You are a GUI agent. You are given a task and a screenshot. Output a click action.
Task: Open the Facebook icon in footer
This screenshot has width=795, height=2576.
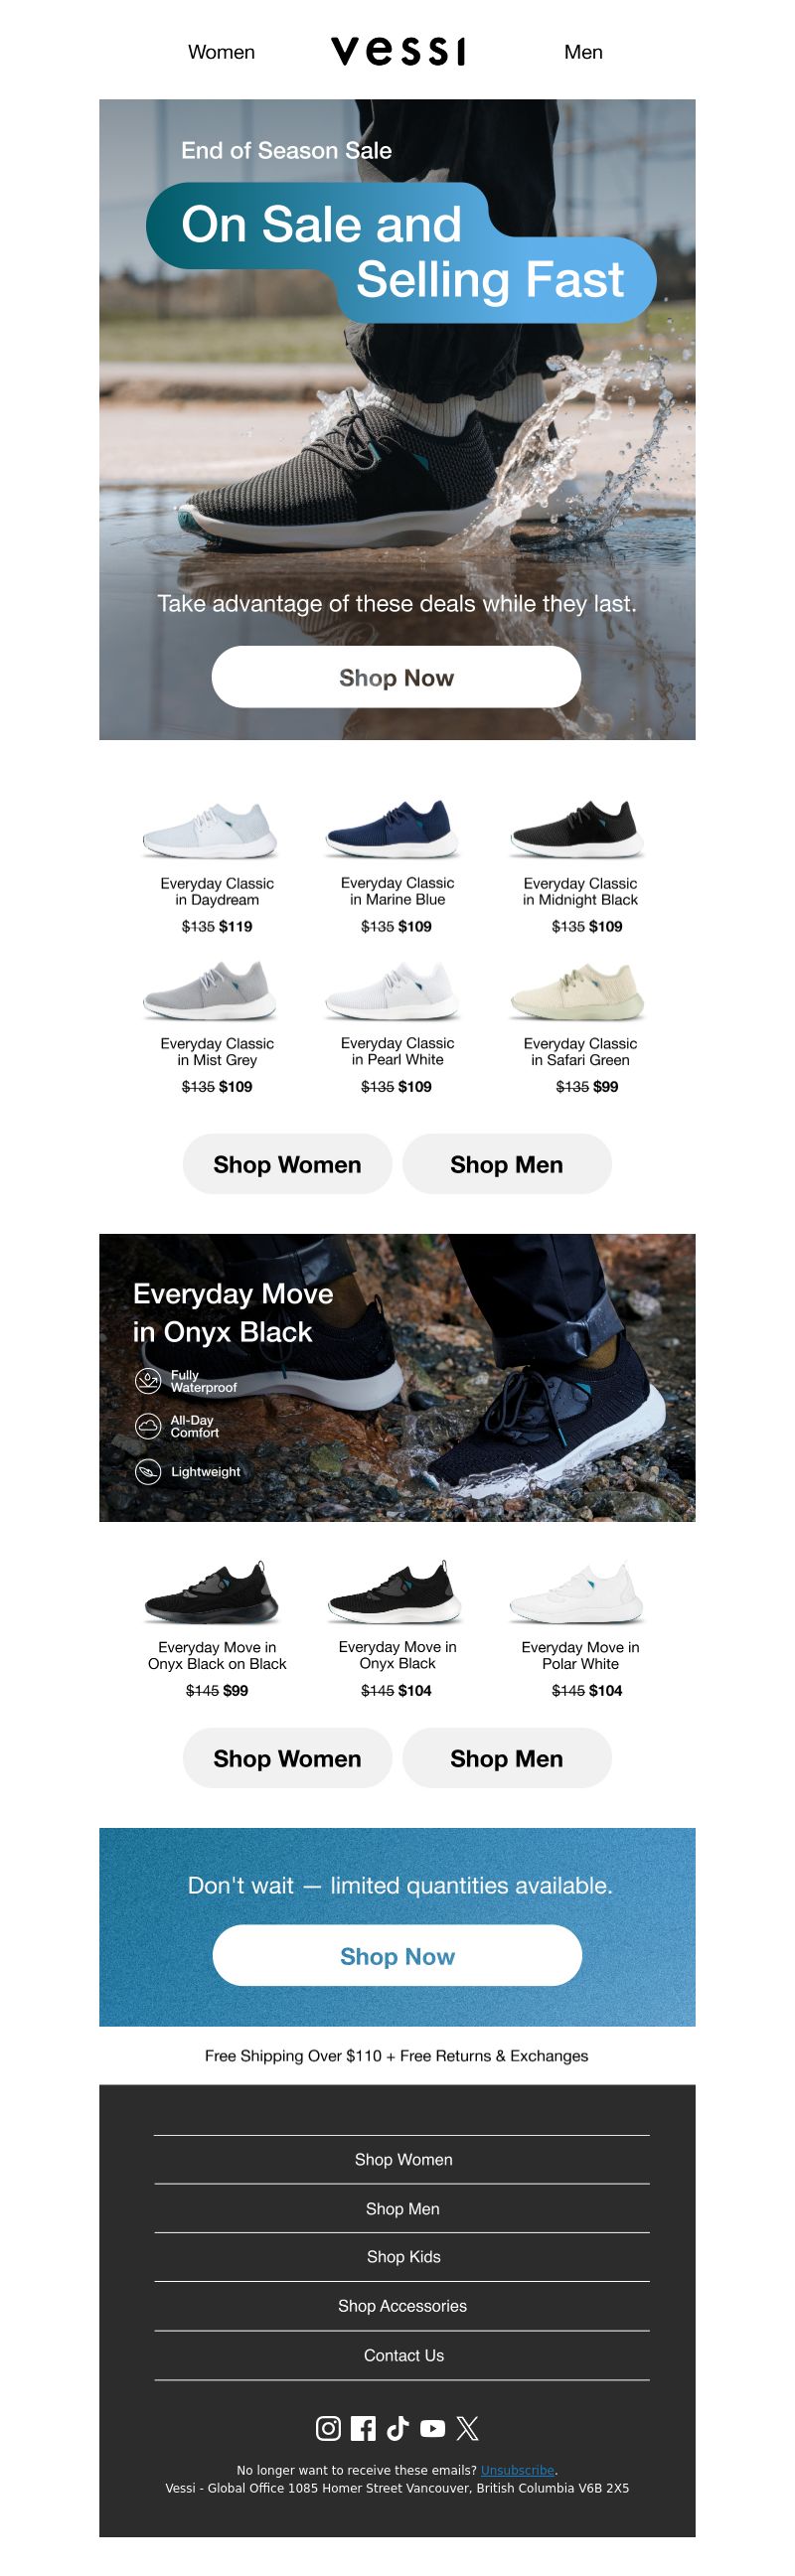click(x=364, y=2428)
